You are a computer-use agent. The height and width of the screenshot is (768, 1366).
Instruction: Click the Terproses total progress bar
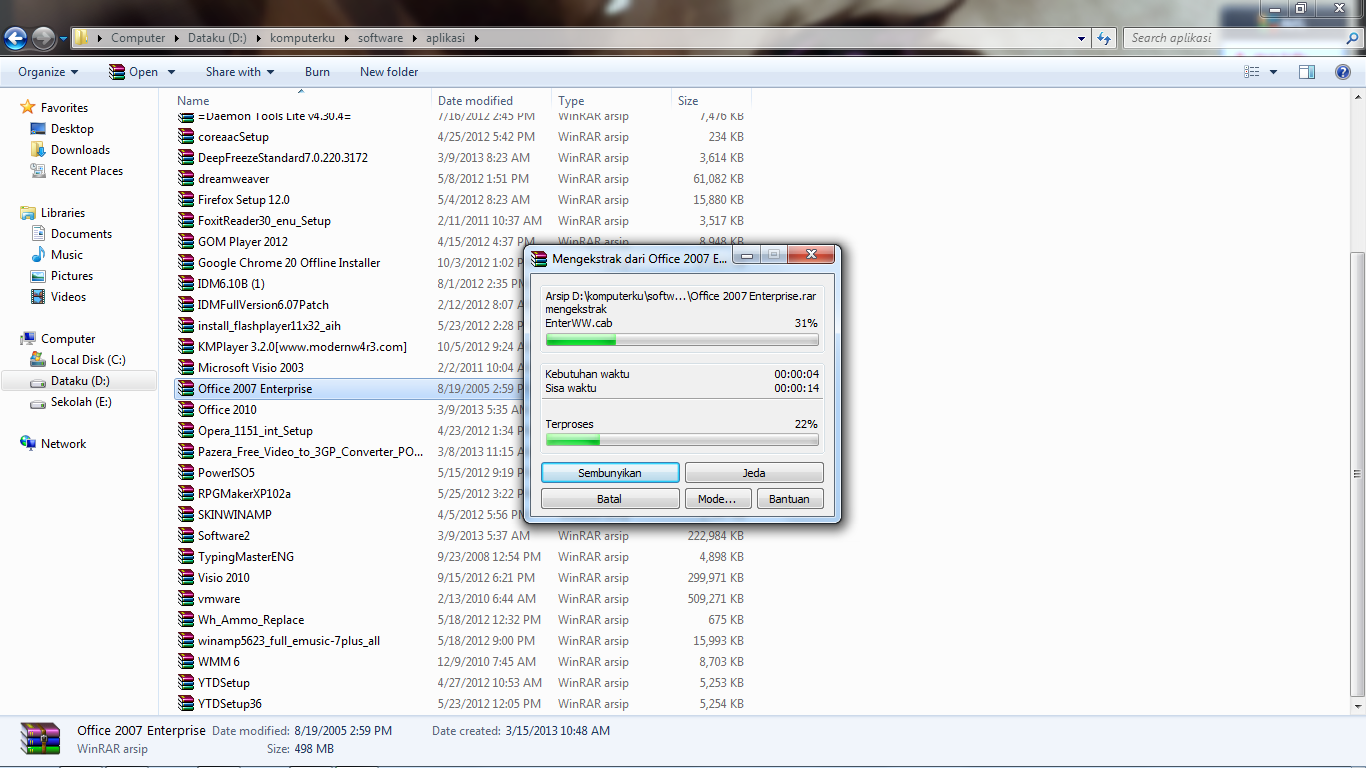click(682, 440)
